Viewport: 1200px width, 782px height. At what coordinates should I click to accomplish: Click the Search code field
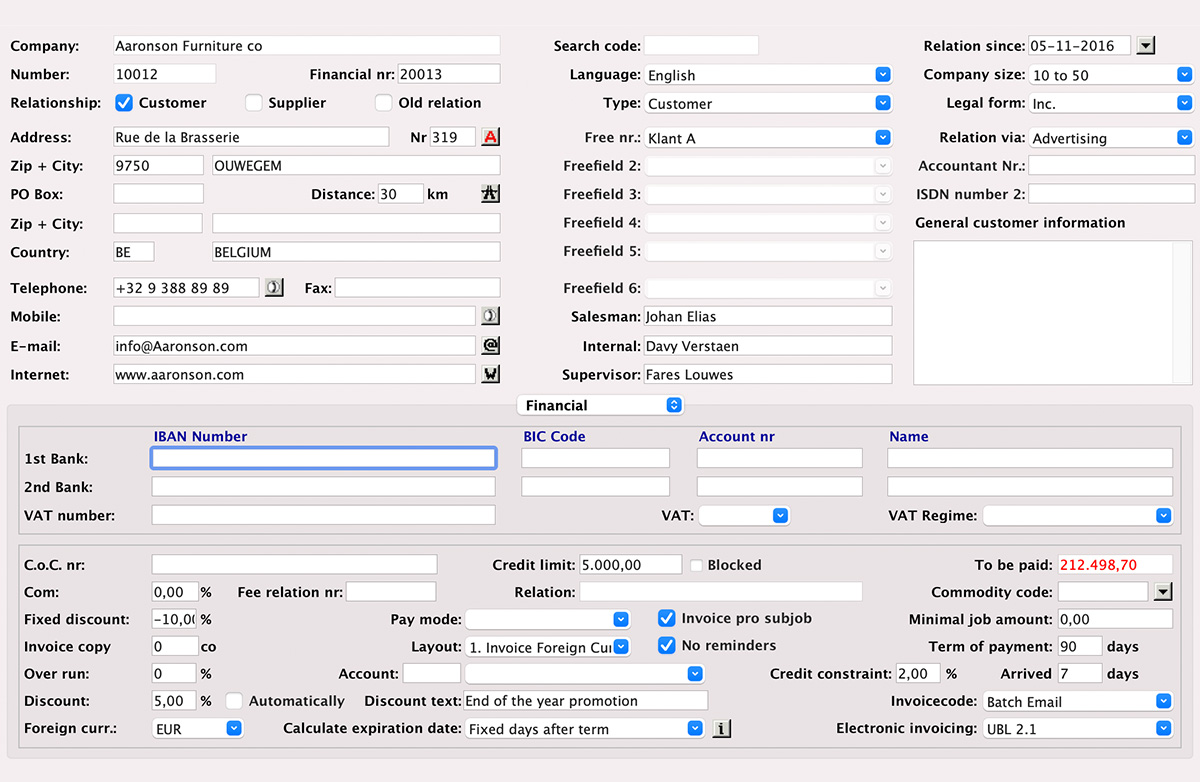701,45
